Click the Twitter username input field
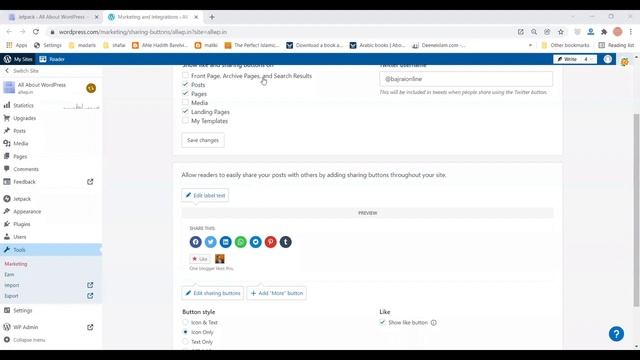This screenshot has width=640, height=360. click(x=466, y=79)
